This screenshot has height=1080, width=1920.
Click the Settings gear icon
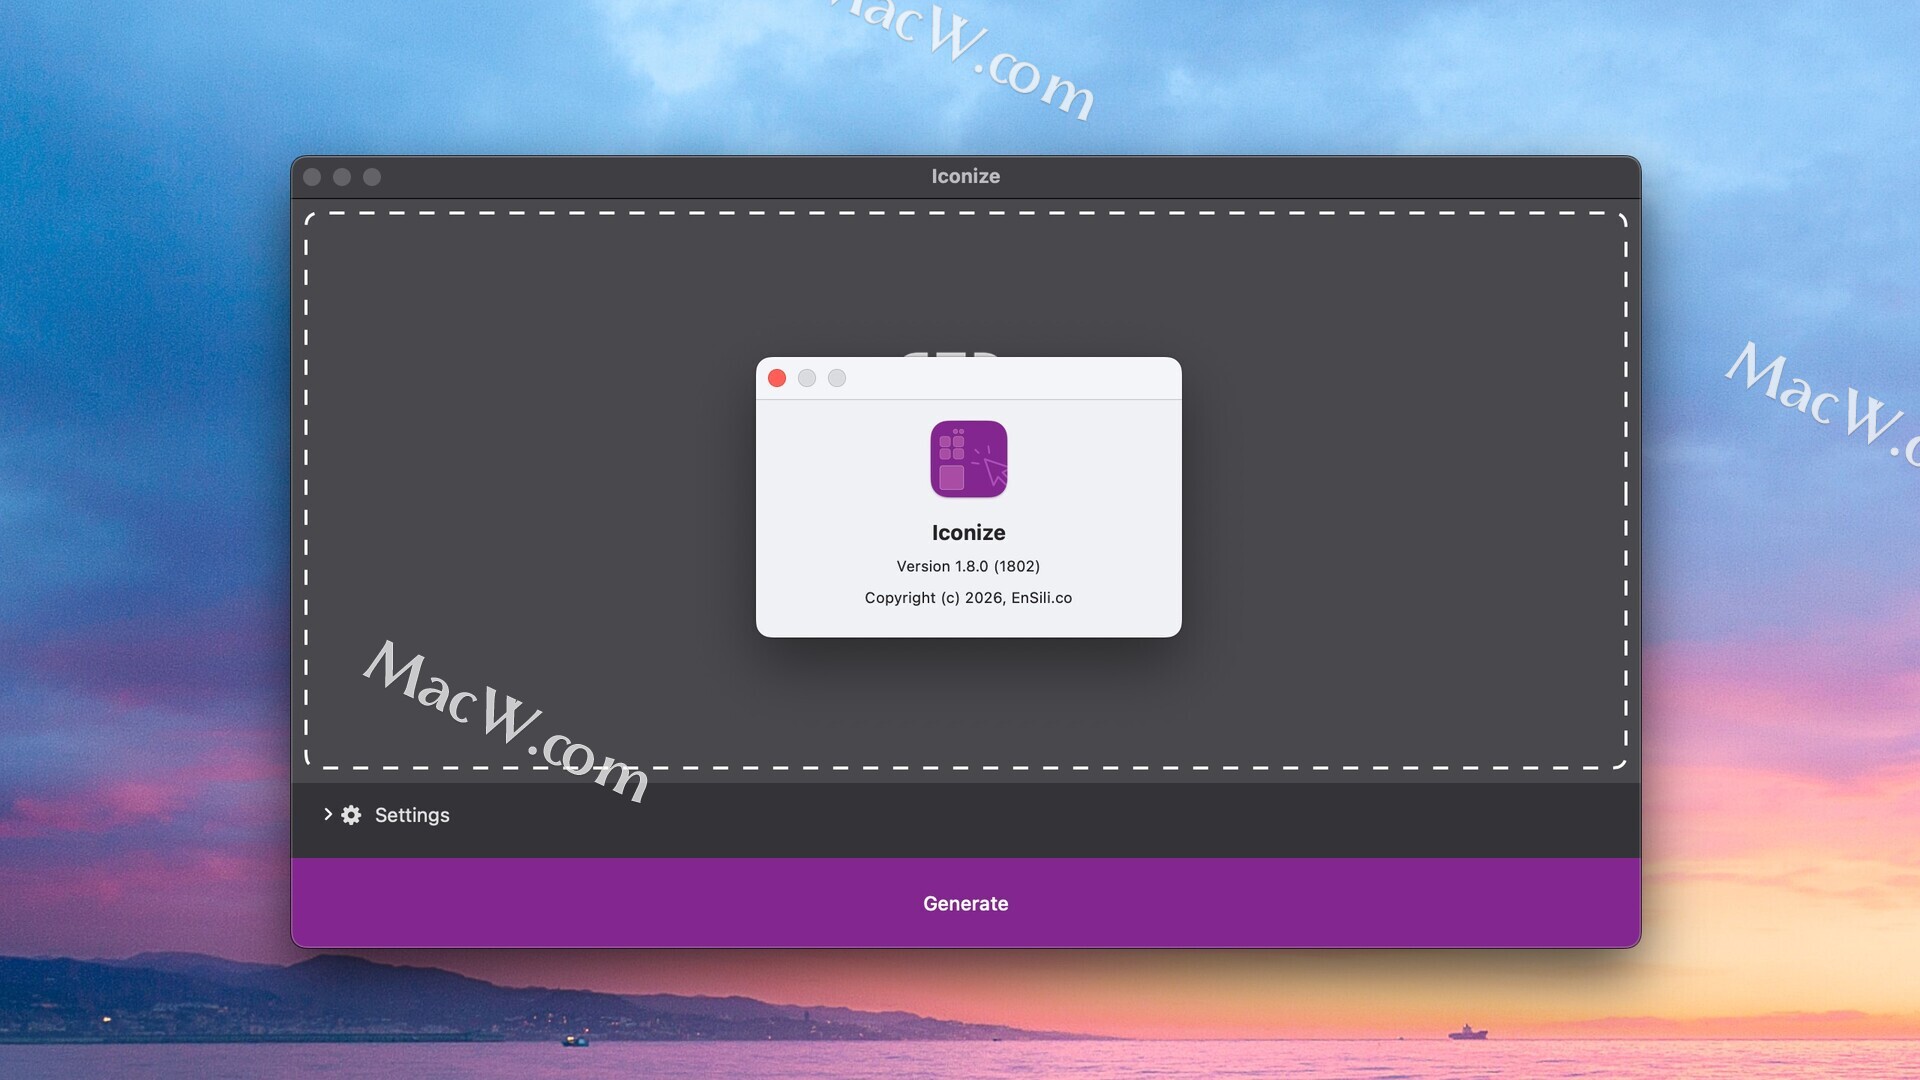point(351,815)
